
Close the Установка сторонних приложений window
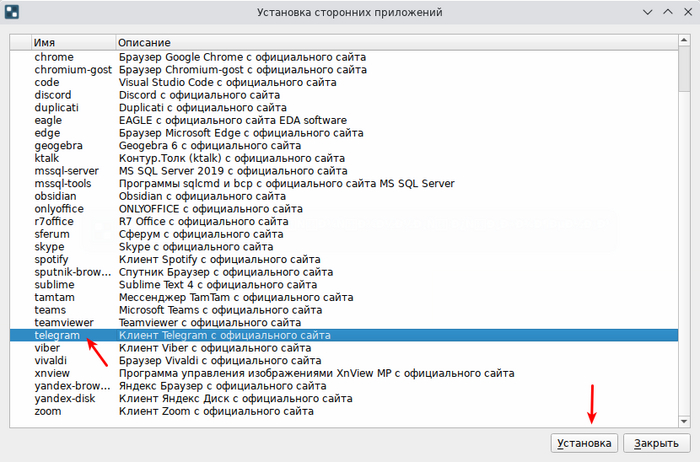point(688,12)
